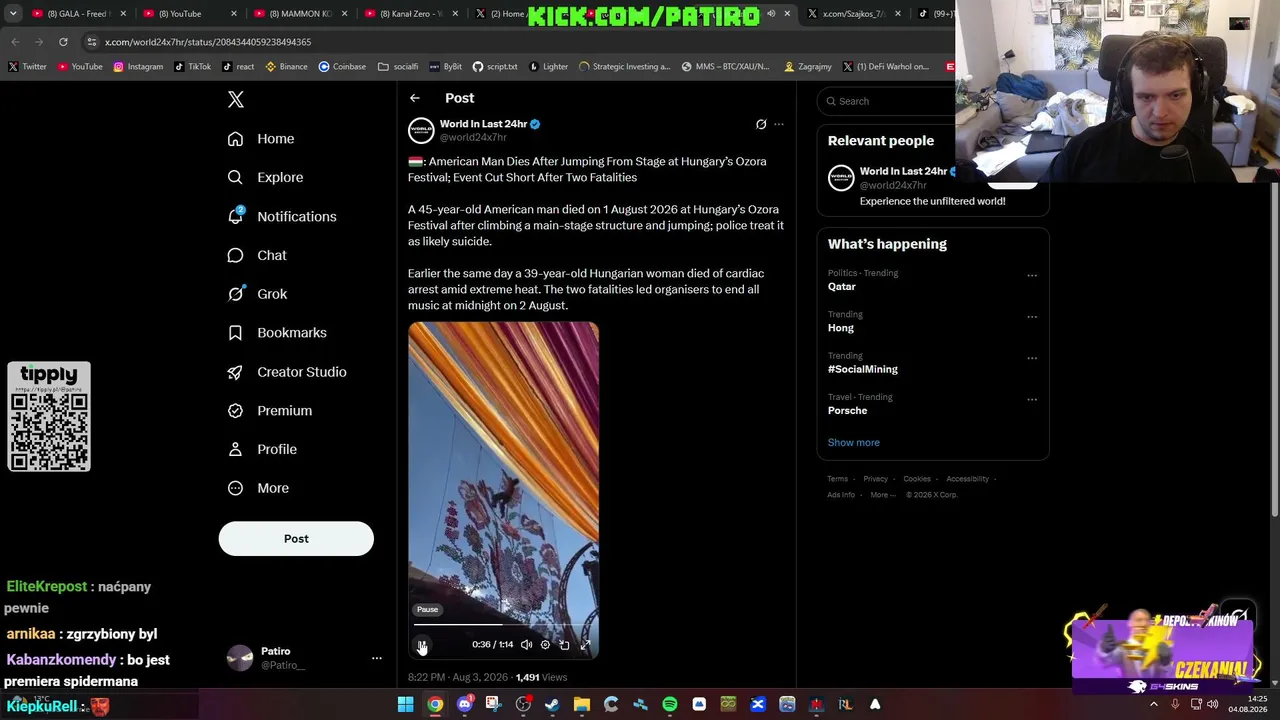Open Explore in the X sidebar

265,177
